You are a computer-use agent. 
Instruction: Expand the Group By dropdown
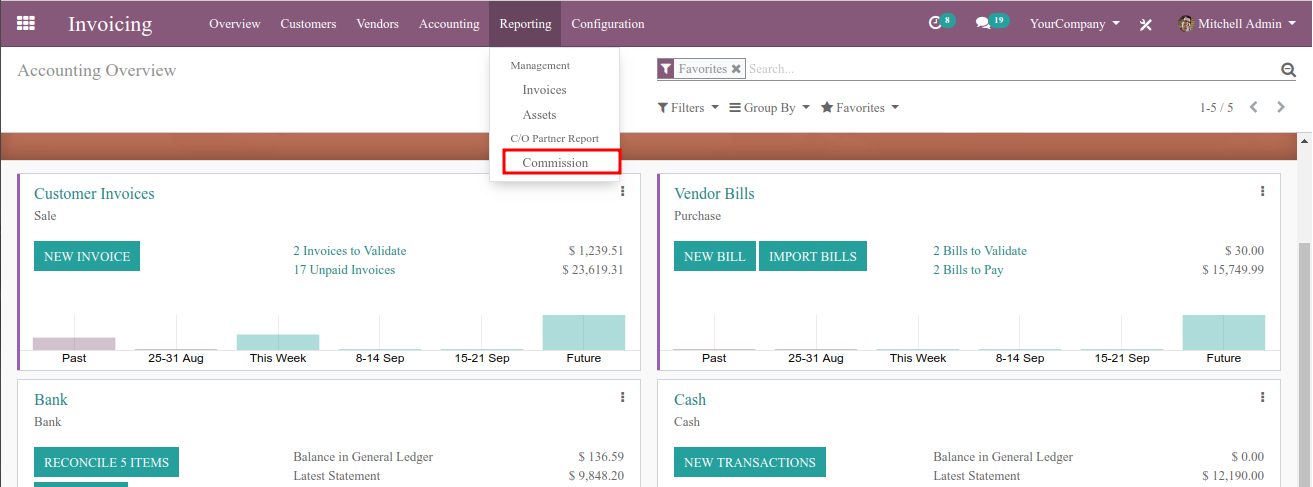click(769, 107)
